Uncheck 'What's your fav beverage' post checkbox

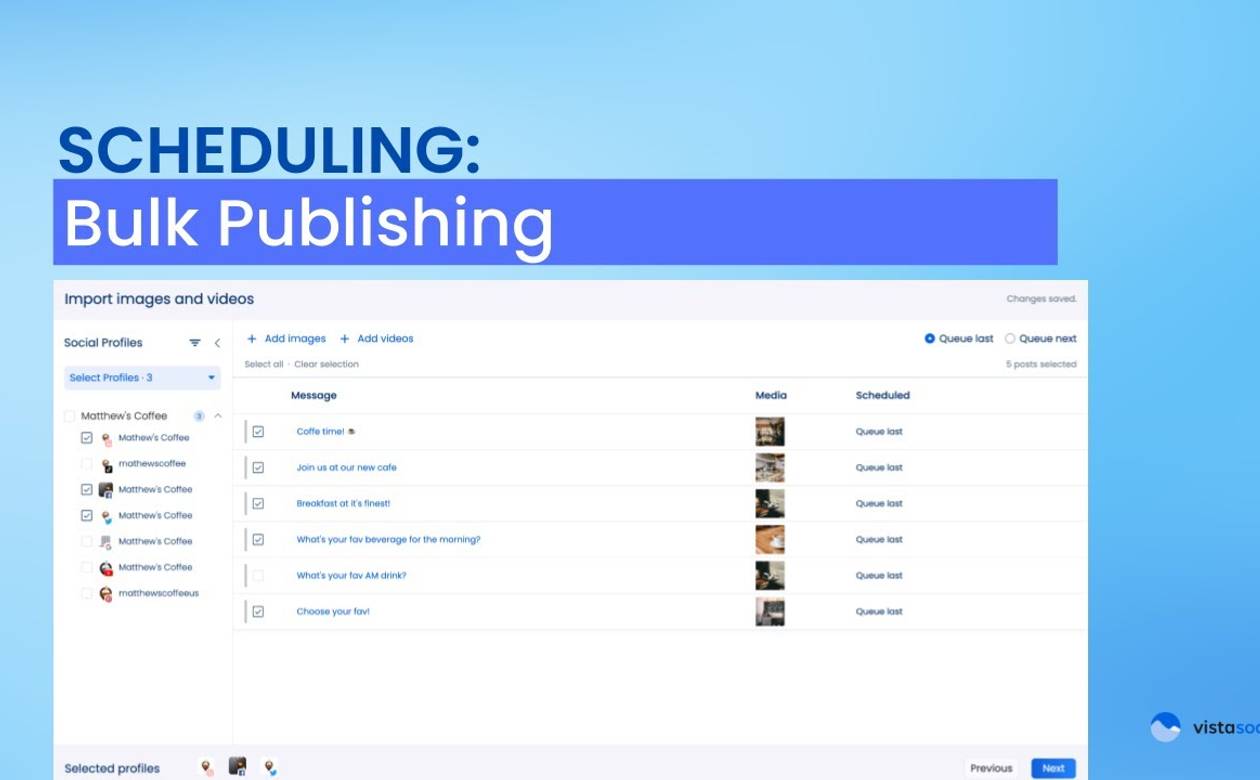(258, 540)
